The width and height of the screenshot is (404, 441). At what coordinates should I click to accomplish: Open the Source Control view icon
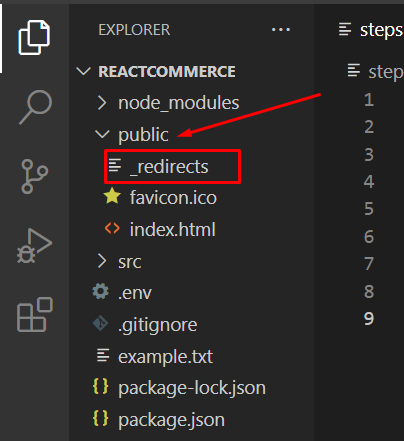(x=34, y=176)
